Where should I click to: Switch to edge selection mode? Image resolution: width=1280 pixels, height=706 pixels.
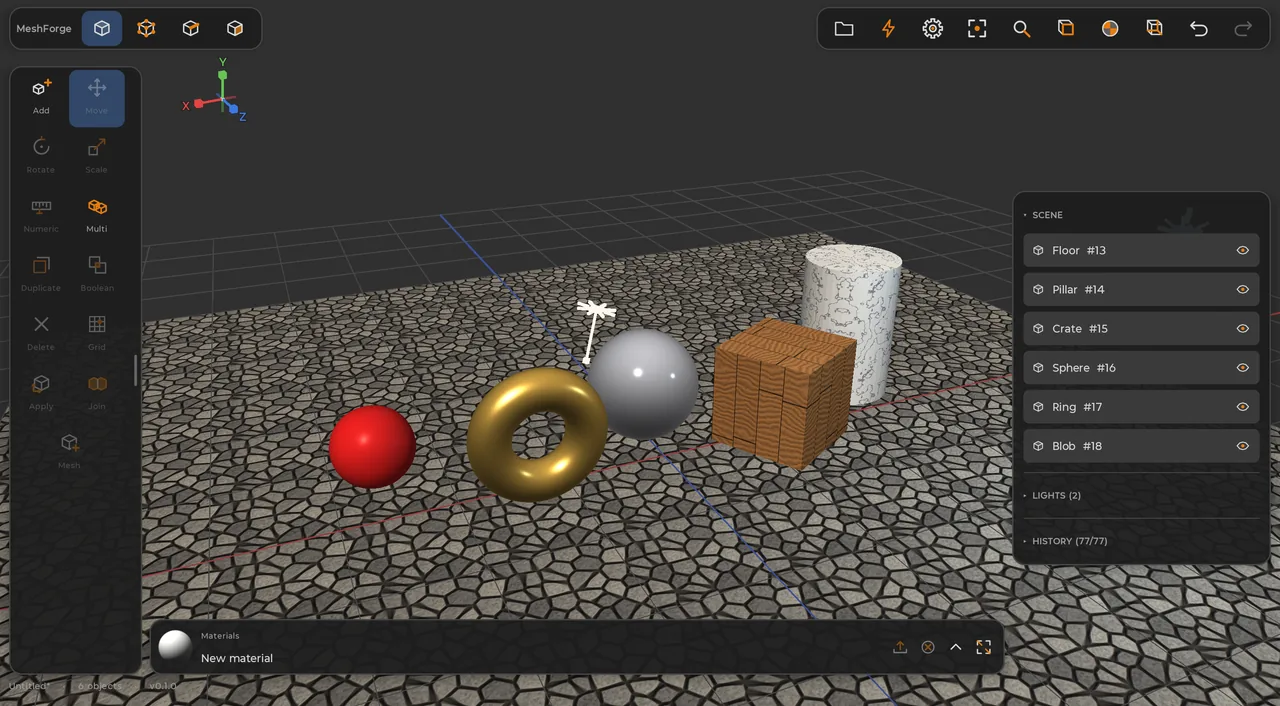click(190, 29)
